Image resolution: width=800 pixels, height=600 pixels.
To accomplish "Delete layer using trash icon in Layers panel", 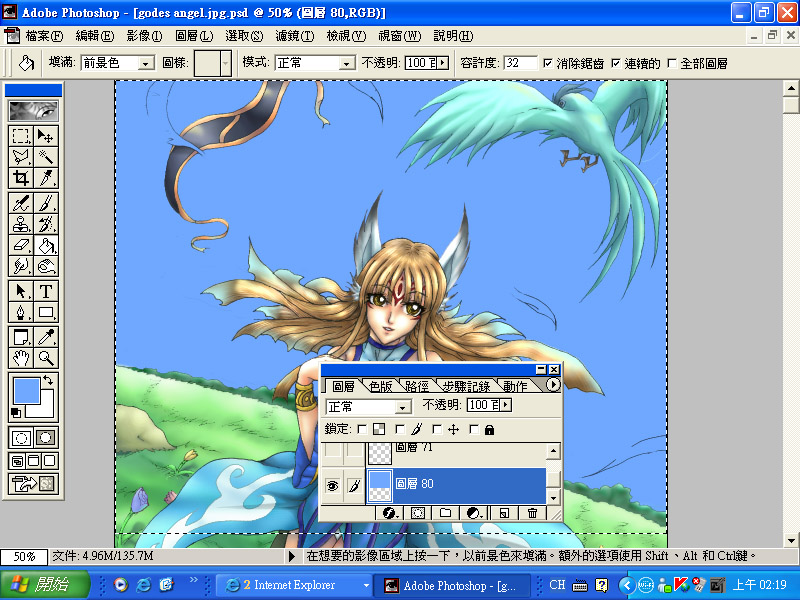I will (x=532, y=513).
